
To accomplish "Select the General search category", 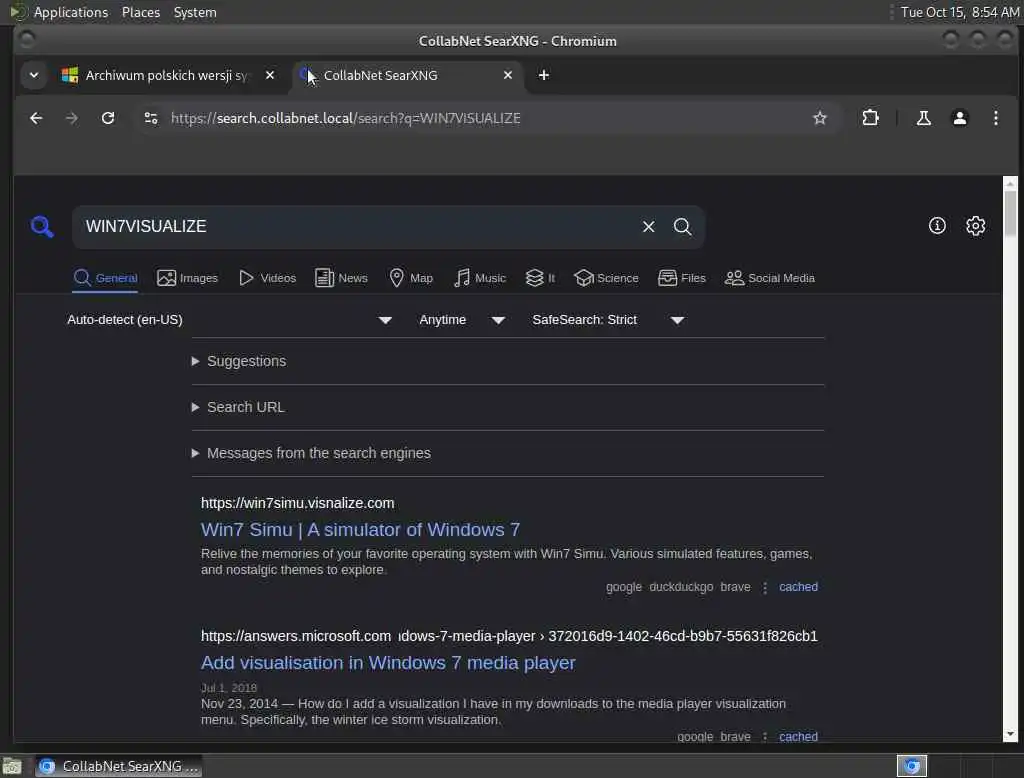I will tap(105, 278).
